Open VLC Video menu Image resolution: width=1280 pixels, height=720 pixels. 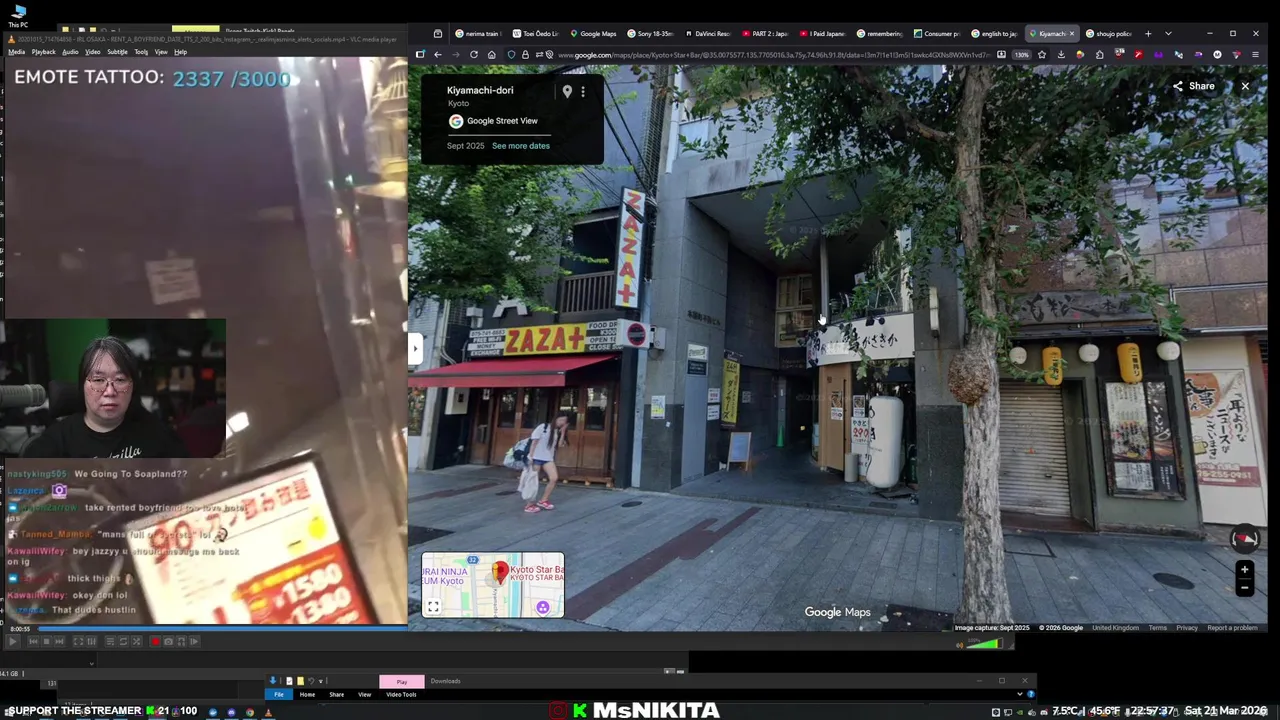coord(93,52)
